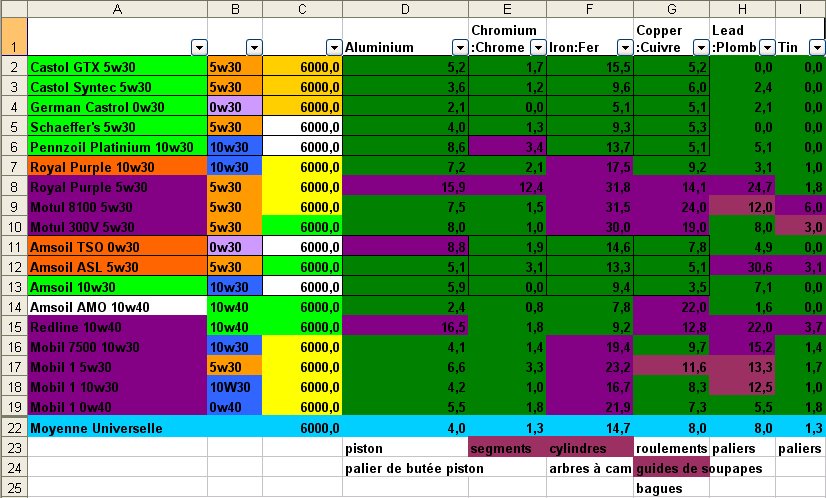826x498 pixels.
Task: Click the palier de butée piston cell
Action: 414,468
